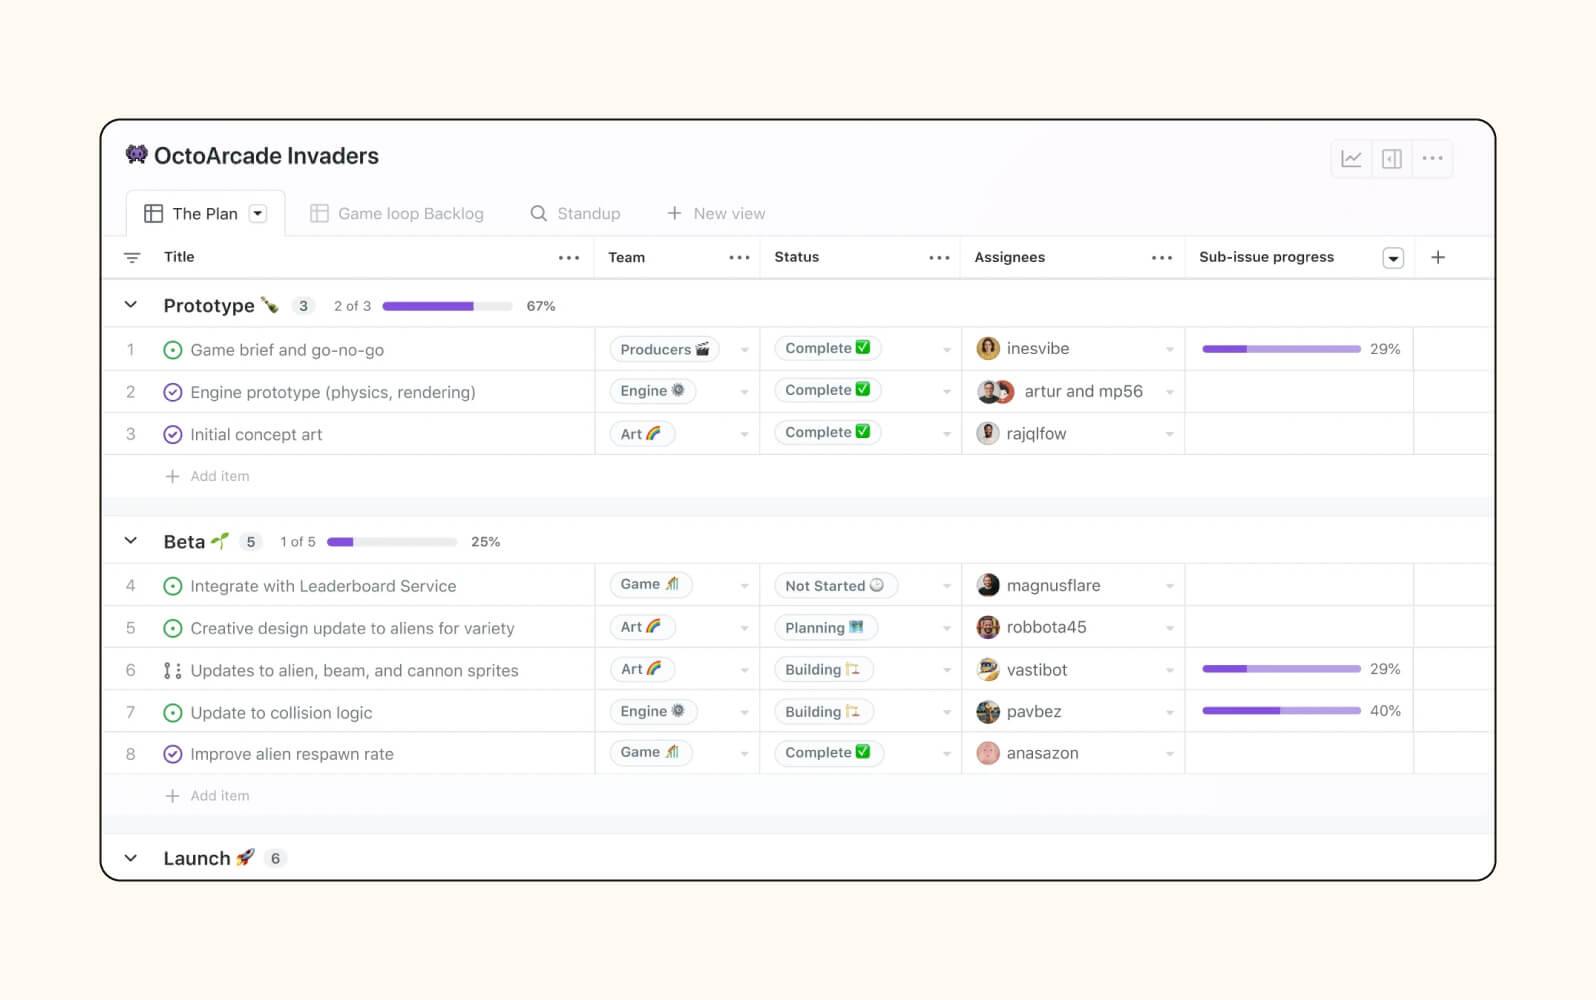Click the Assignees column header
This screenshot has height=1000, width=1596.
pyautogui.click(x=1010, y=257)
